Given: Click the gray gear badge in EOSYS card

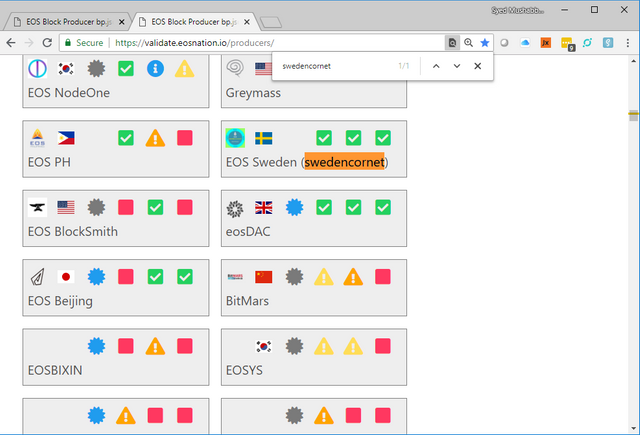Looking at the screenshot, I should (x=294, y=346).
